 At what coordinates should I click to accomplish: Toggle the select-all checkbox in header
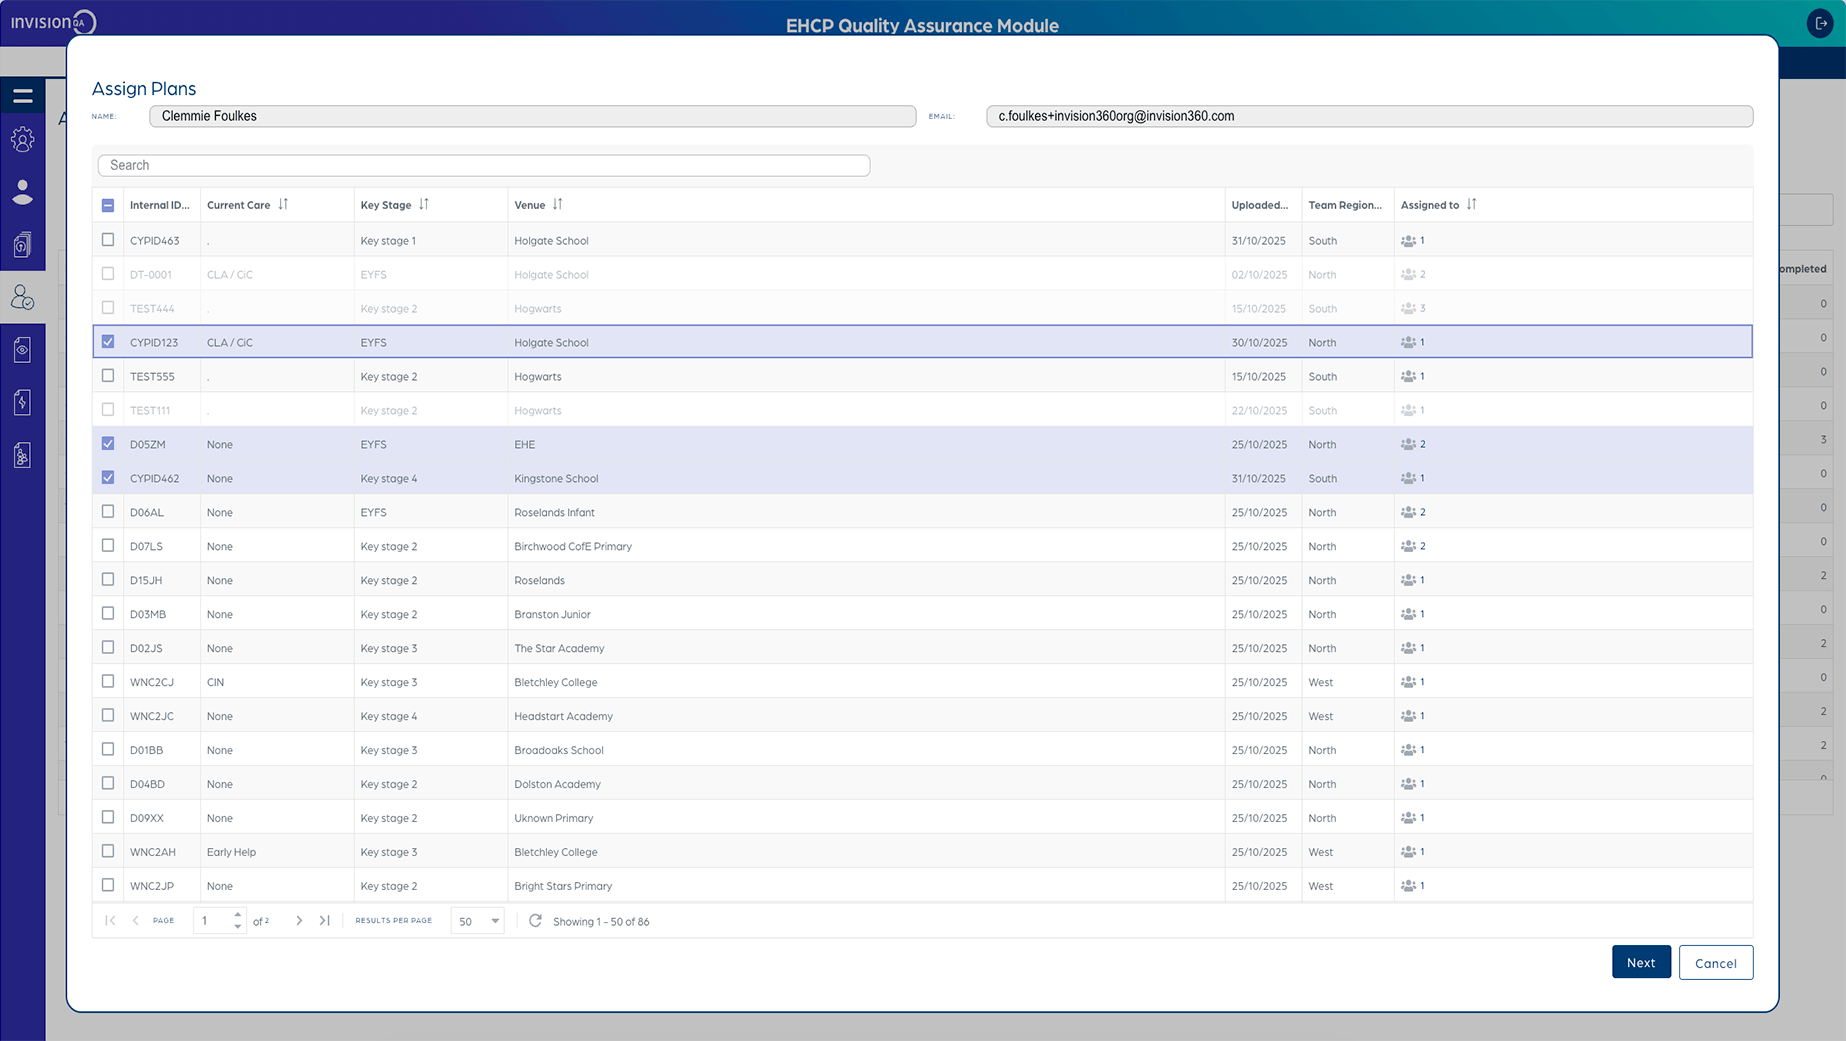107,204
